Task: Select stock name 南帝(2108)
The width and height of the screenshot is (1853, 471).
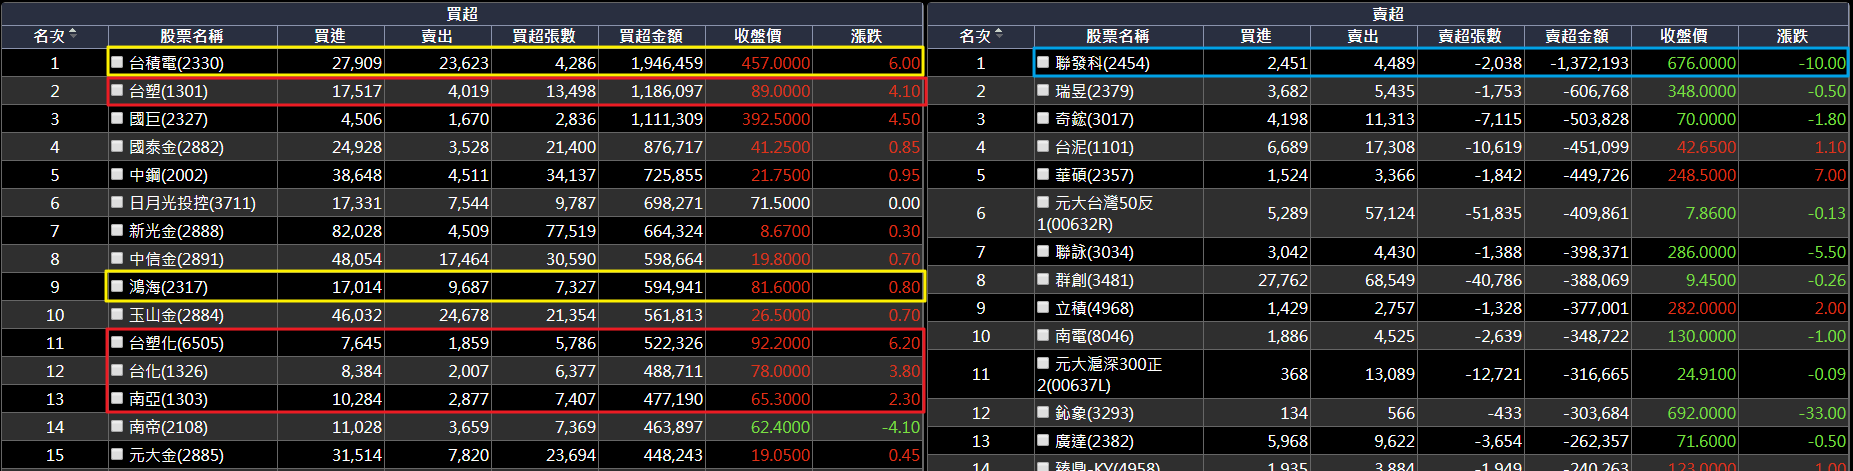Action: point(169,427)
